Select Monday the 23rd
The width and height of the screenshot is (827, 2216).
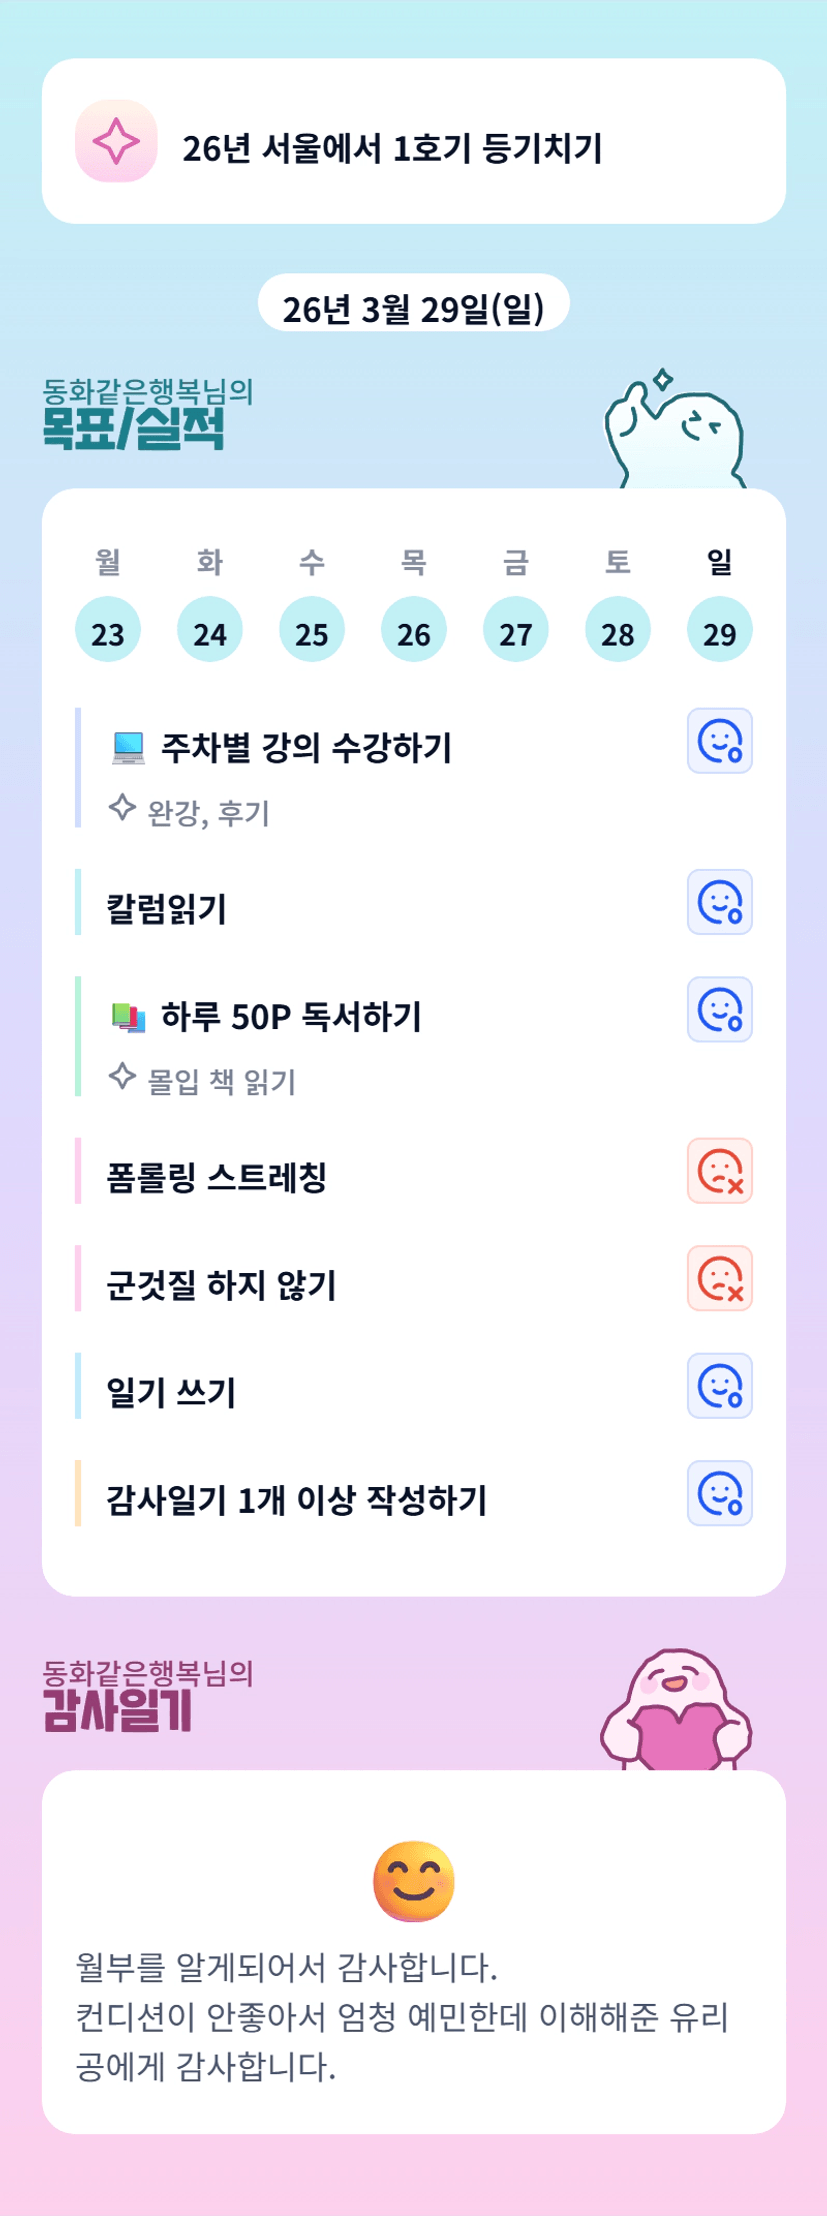[x=108, y=630]
